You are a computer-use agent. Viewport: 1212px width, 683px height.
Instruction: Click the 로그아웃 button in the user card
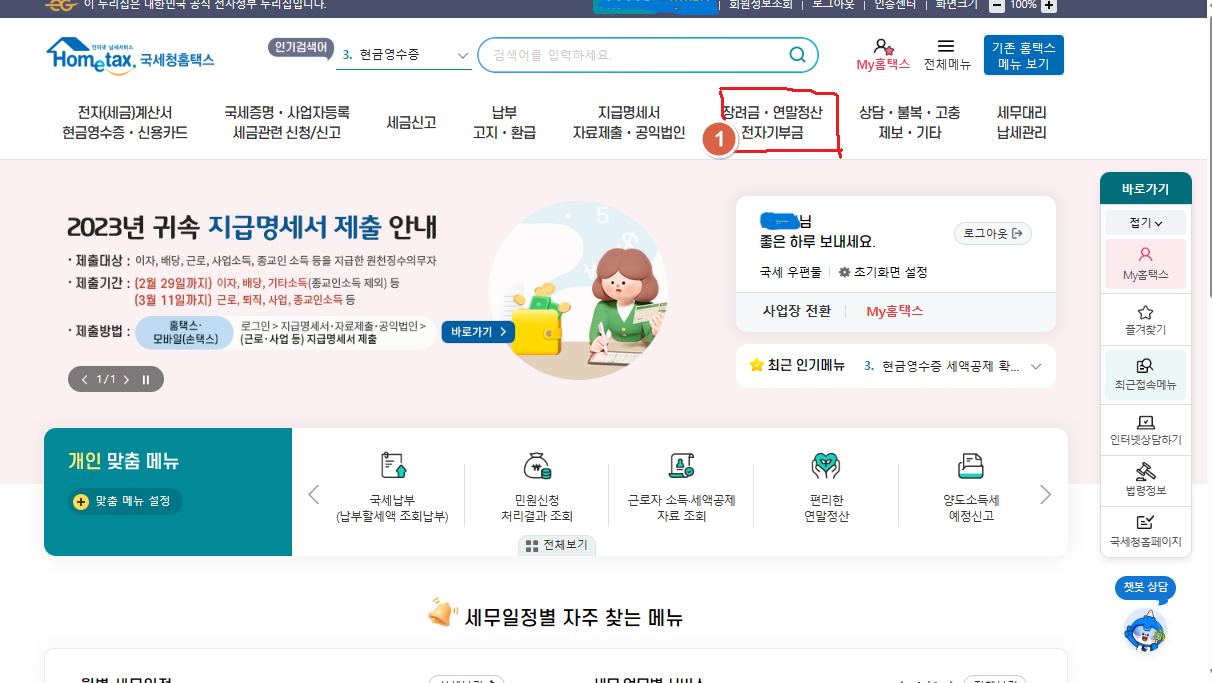coord(993,233)
